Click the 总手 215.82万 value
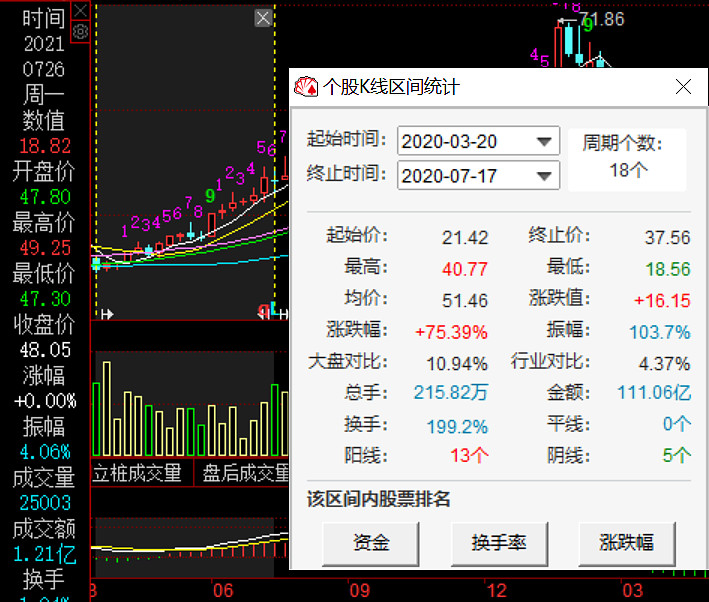The image size is (709, 602). pyautogui.click(x=451, y=393)
